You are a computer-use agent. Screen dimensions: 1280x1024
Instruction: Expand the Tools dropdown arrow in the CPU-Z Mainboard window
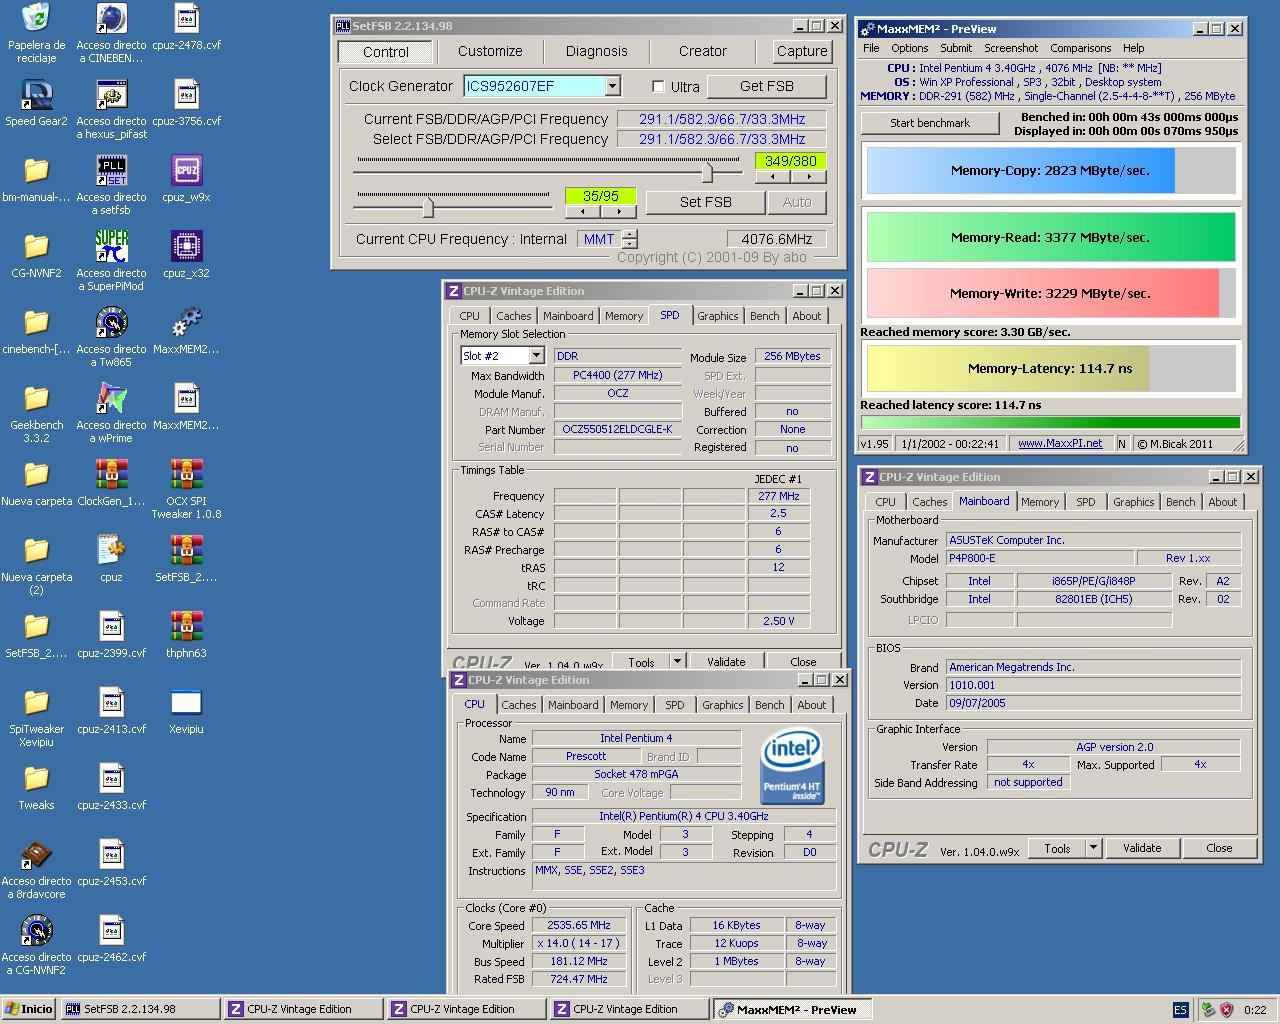tap(1093, 848)
